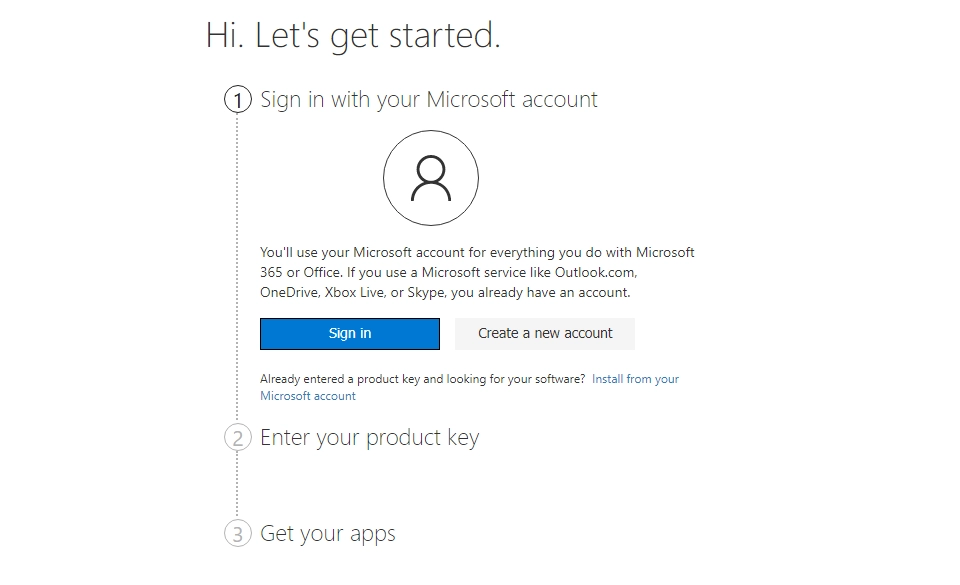Screen dimensions: 960x585
Task: Click the Already entered a product key text
Action: (422, 379)
